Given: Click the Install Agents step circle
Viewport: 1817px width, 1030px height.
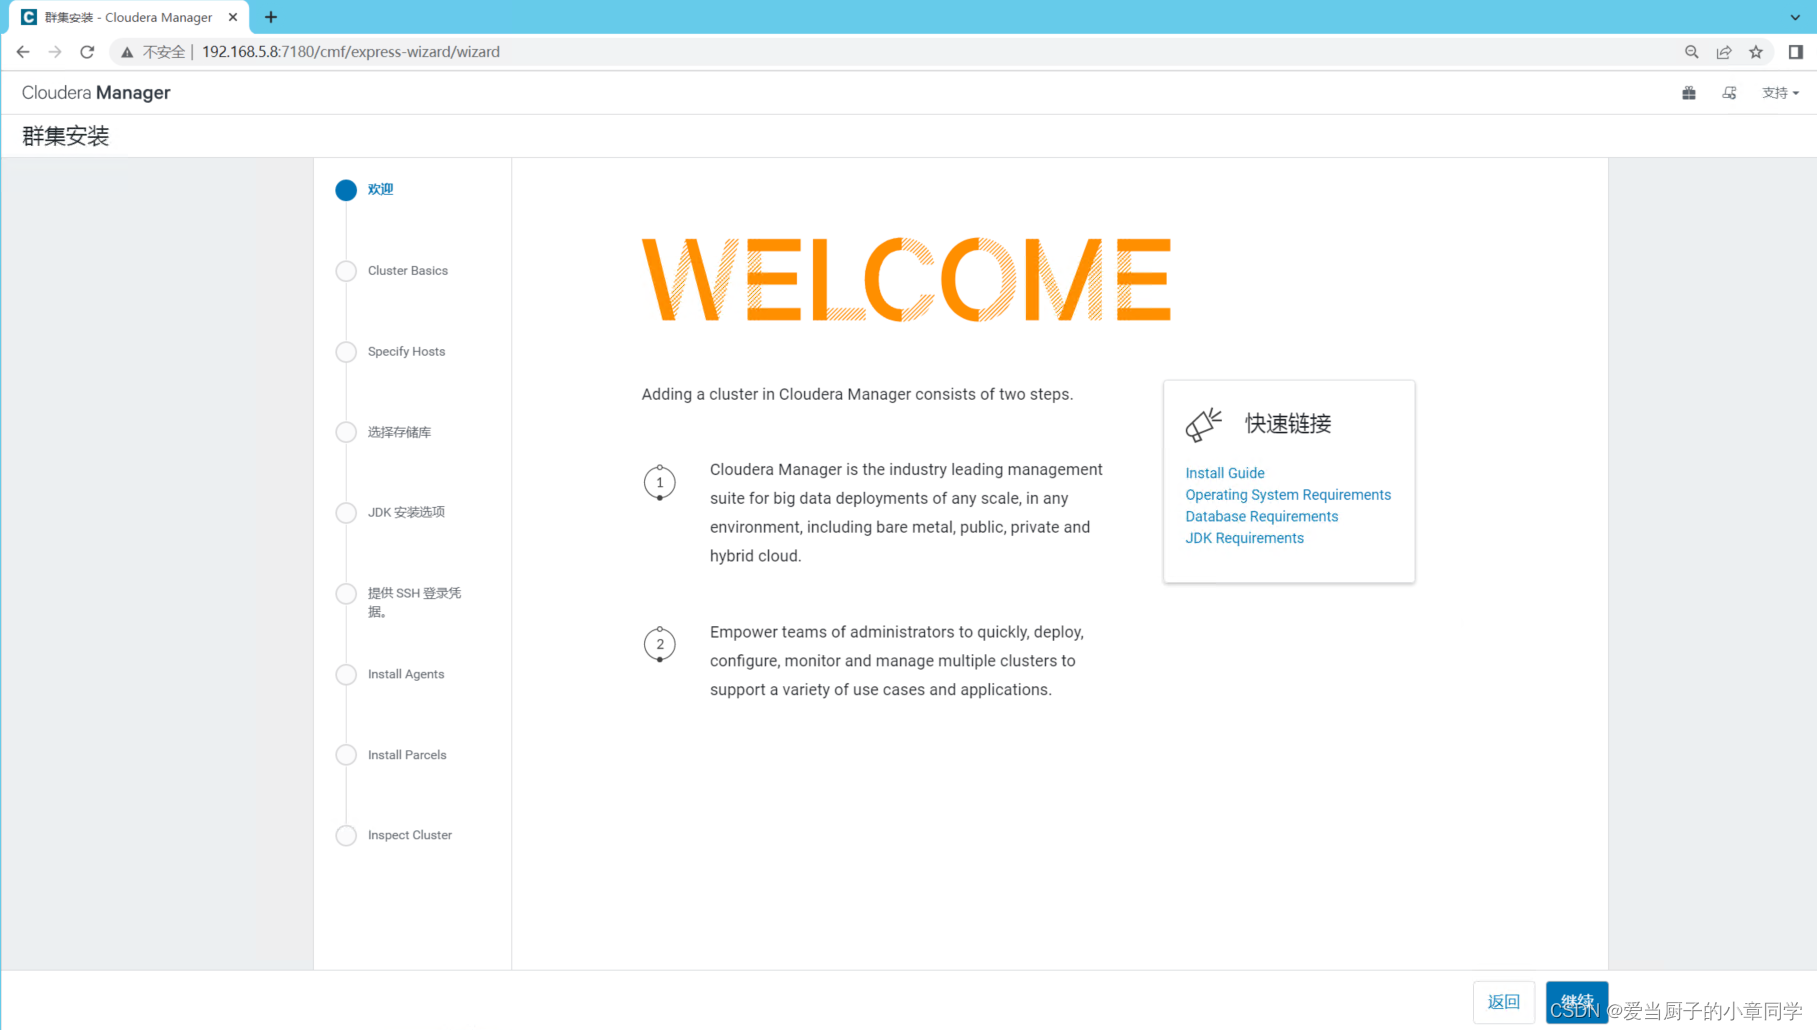Looking at the screenshot, I should click(x=346, y=675).
